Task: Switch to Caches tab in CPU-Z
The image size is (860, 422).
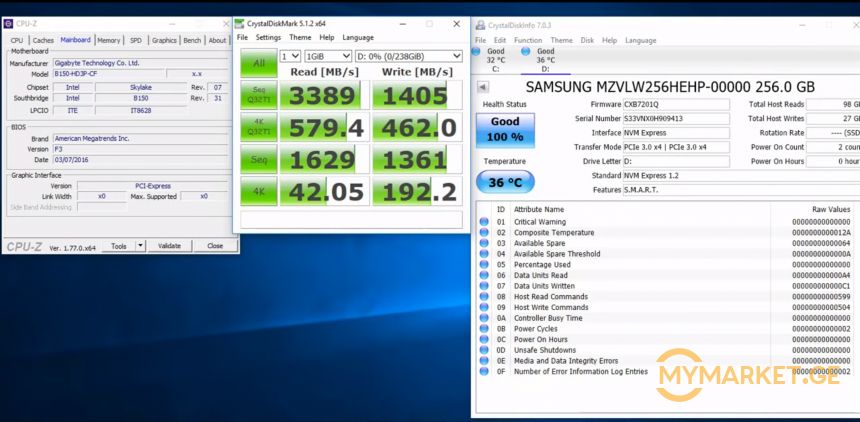Action: (43, 41)
